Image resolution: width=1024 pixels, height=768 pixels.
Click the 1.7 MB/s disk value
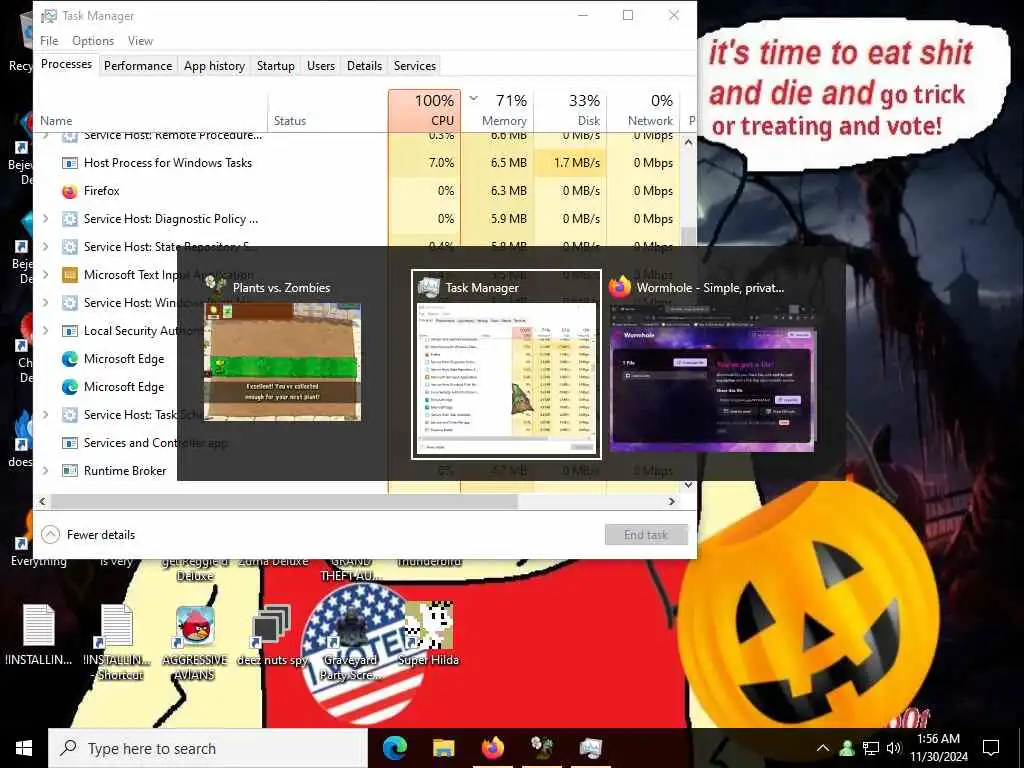point(577,163)
